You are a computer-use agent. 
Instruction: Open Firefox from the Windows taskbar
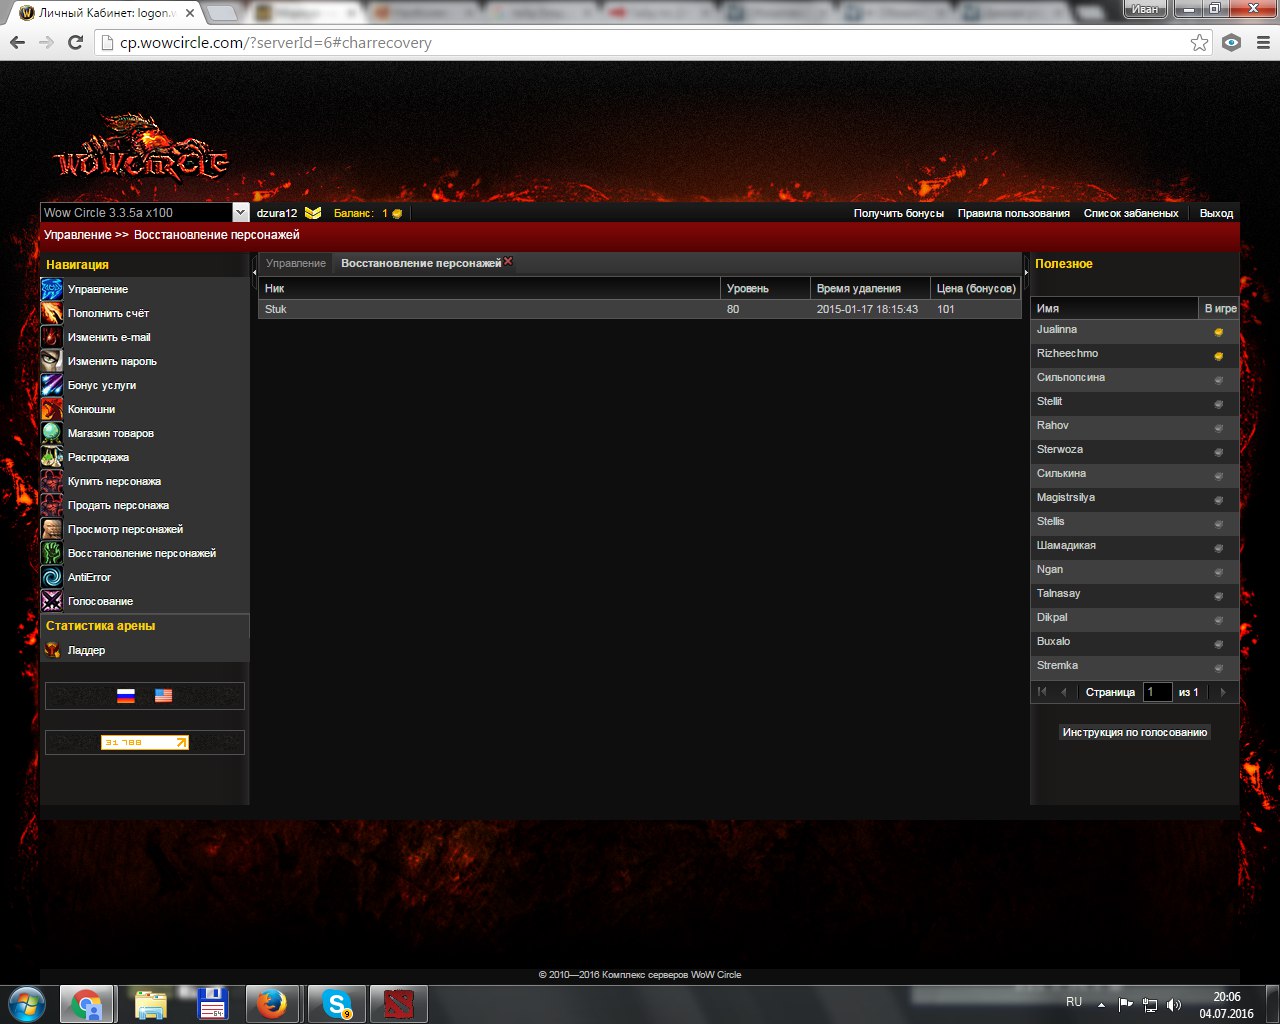[271, 1003]
